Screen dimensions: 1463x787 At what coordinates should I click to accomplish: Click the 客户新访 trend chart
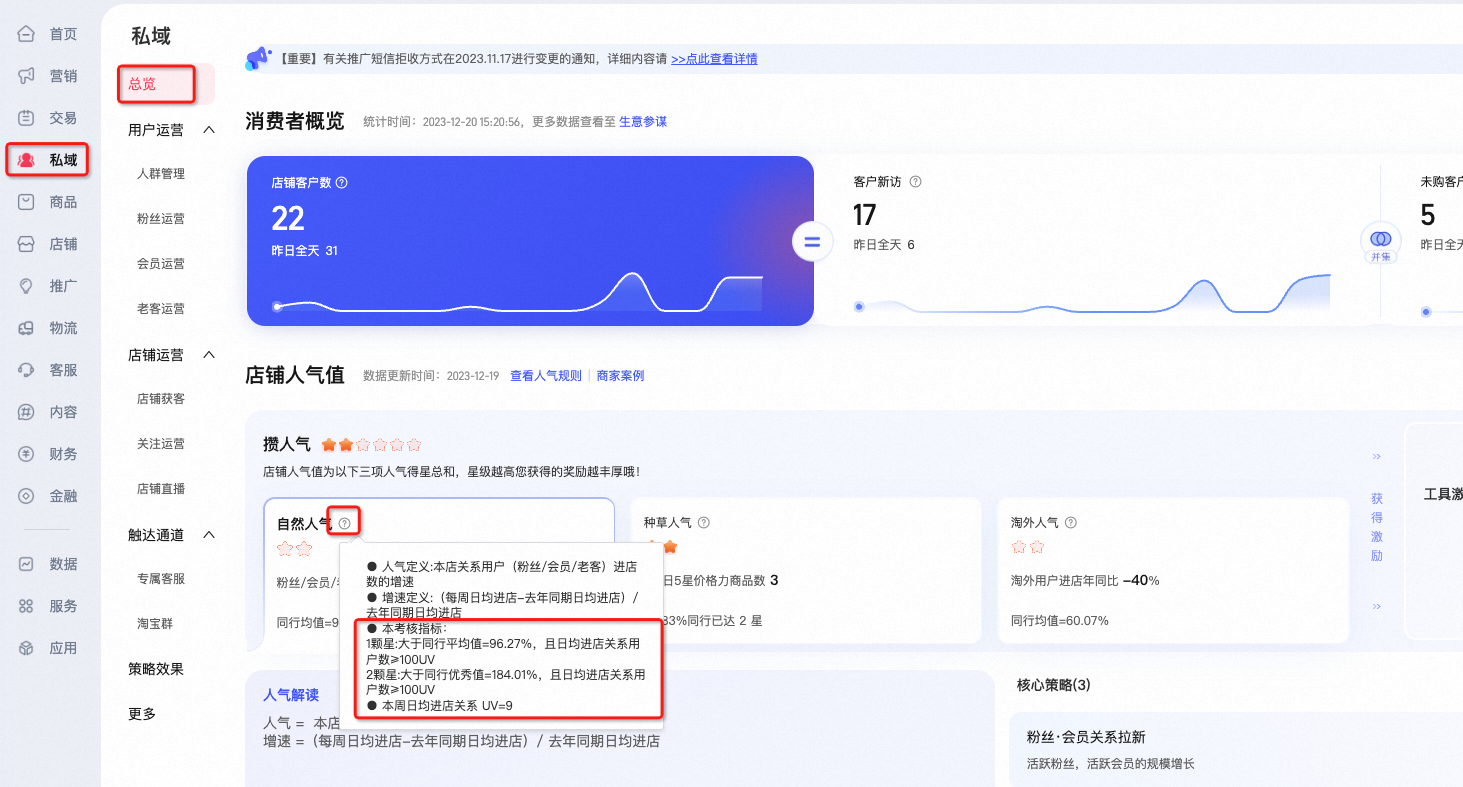tap(1093, 293)
